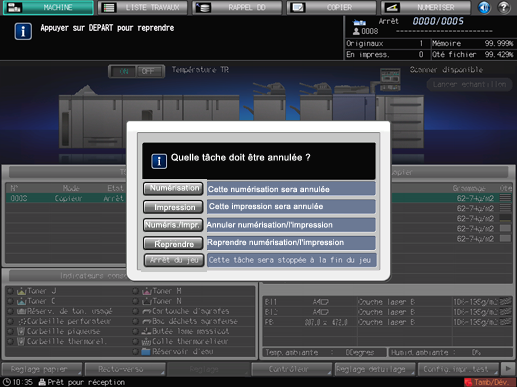Image resolution: width=517 pixels, height=387 pixels.
Task: Turn Température TR OFF
Action: [150, 71]
